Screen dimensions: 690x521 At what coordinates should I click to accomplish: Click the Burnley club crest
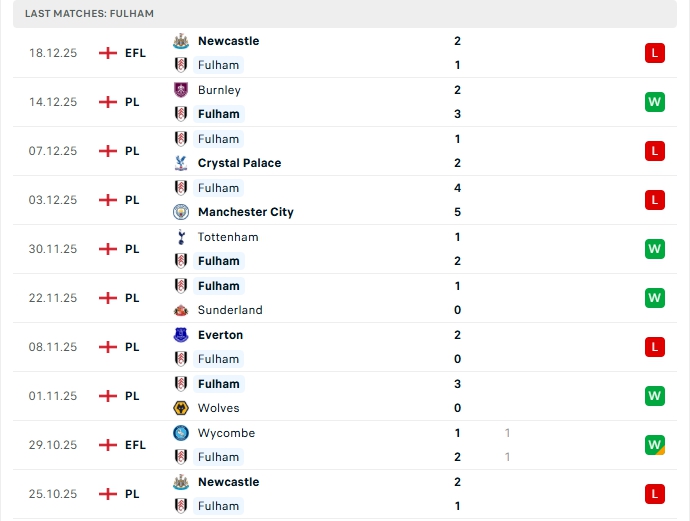[181, 90]
